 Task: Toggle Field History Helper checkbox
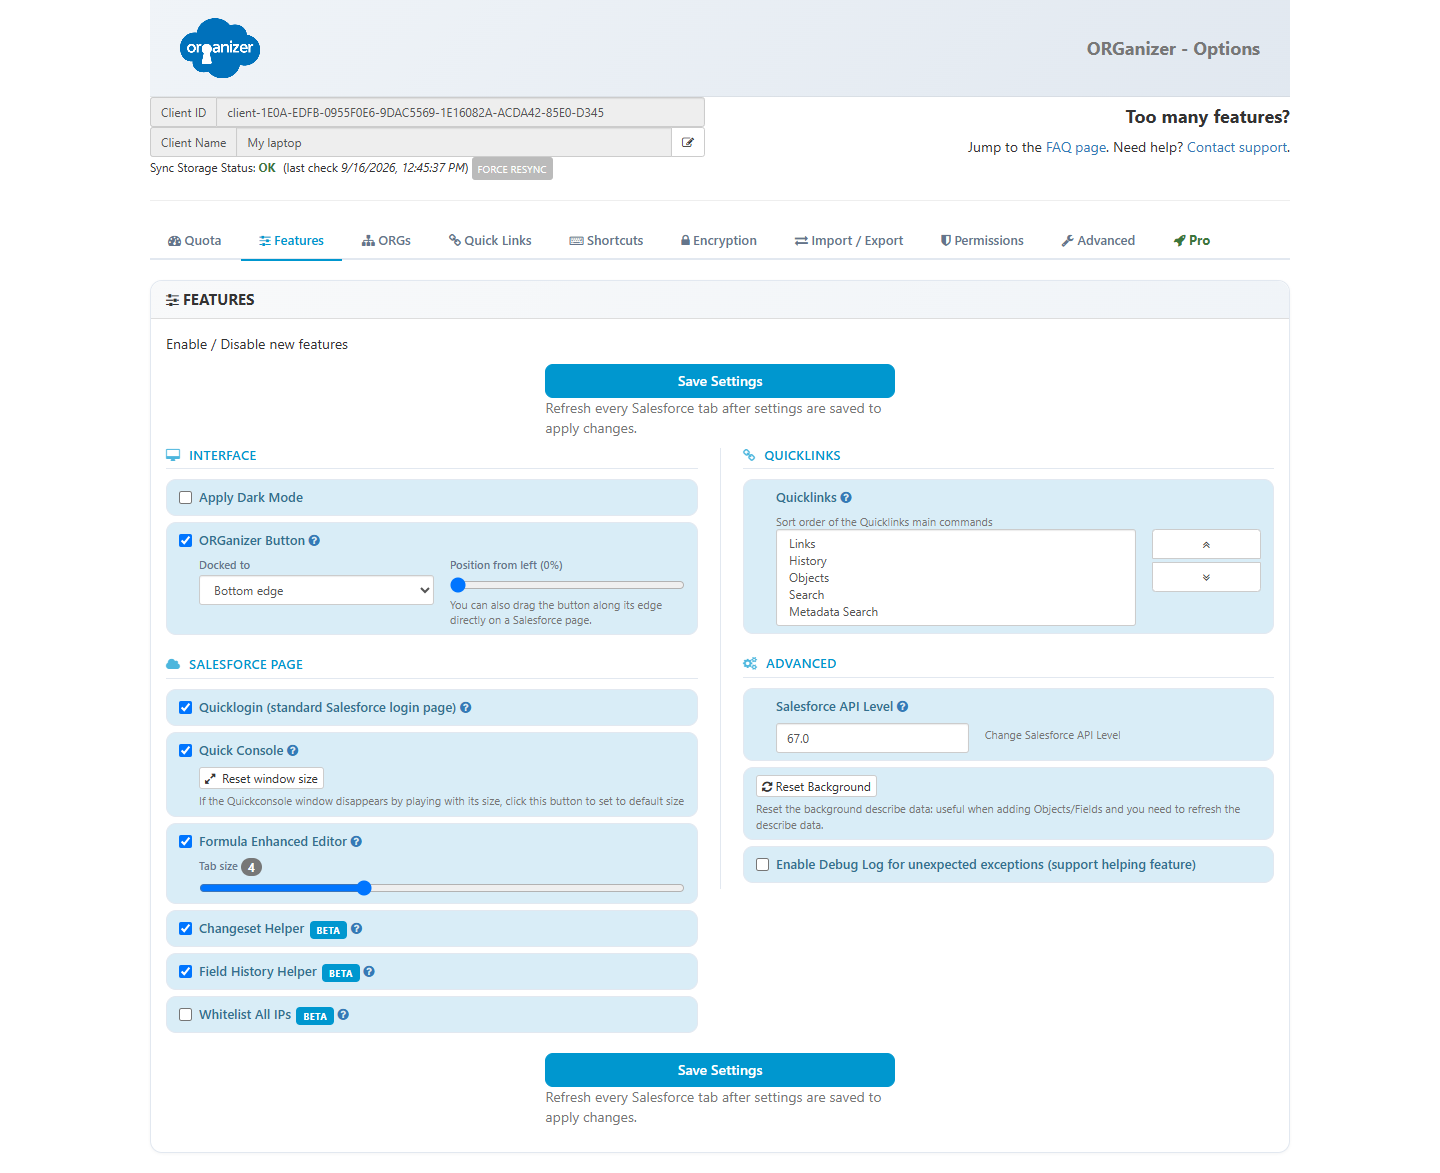(185, 972)
